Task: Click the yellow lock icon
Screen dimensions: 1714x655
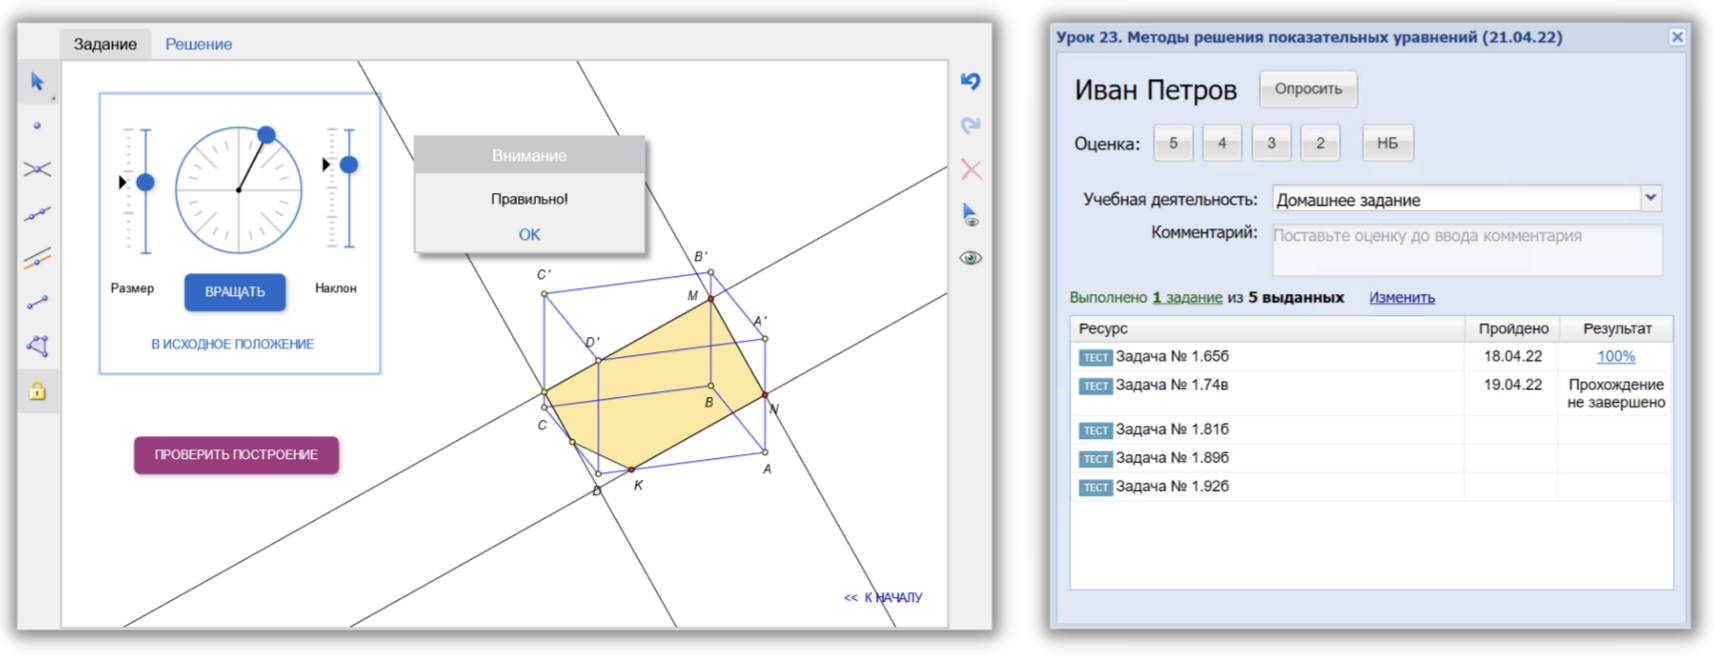Action: pyautogui.click(x=37, y=391)
